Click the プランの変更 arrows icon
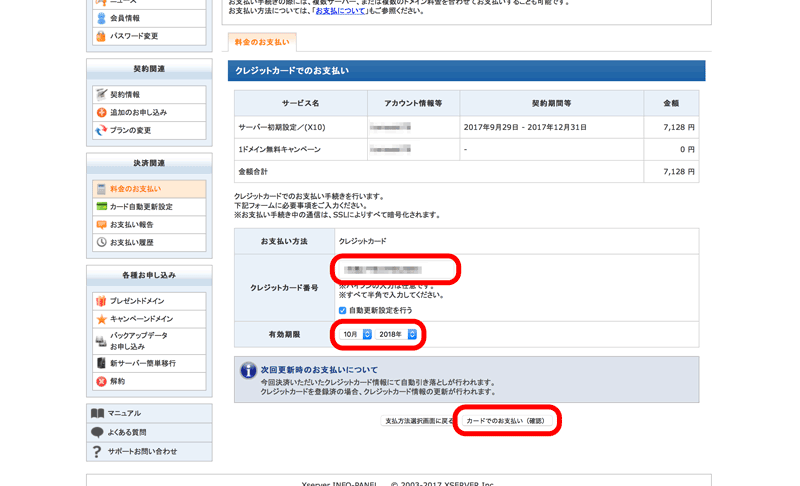 click(x=102, y=130)
